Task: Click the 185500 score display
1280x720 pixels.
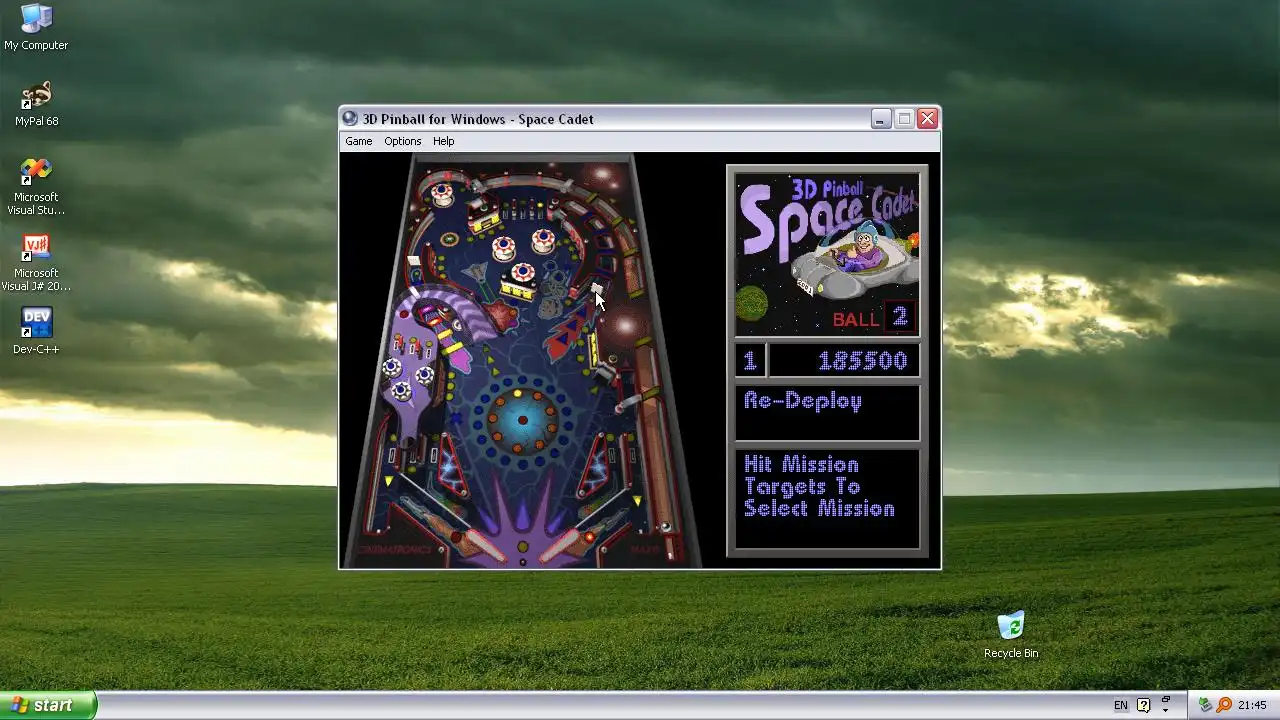Action: coord(844,361)
